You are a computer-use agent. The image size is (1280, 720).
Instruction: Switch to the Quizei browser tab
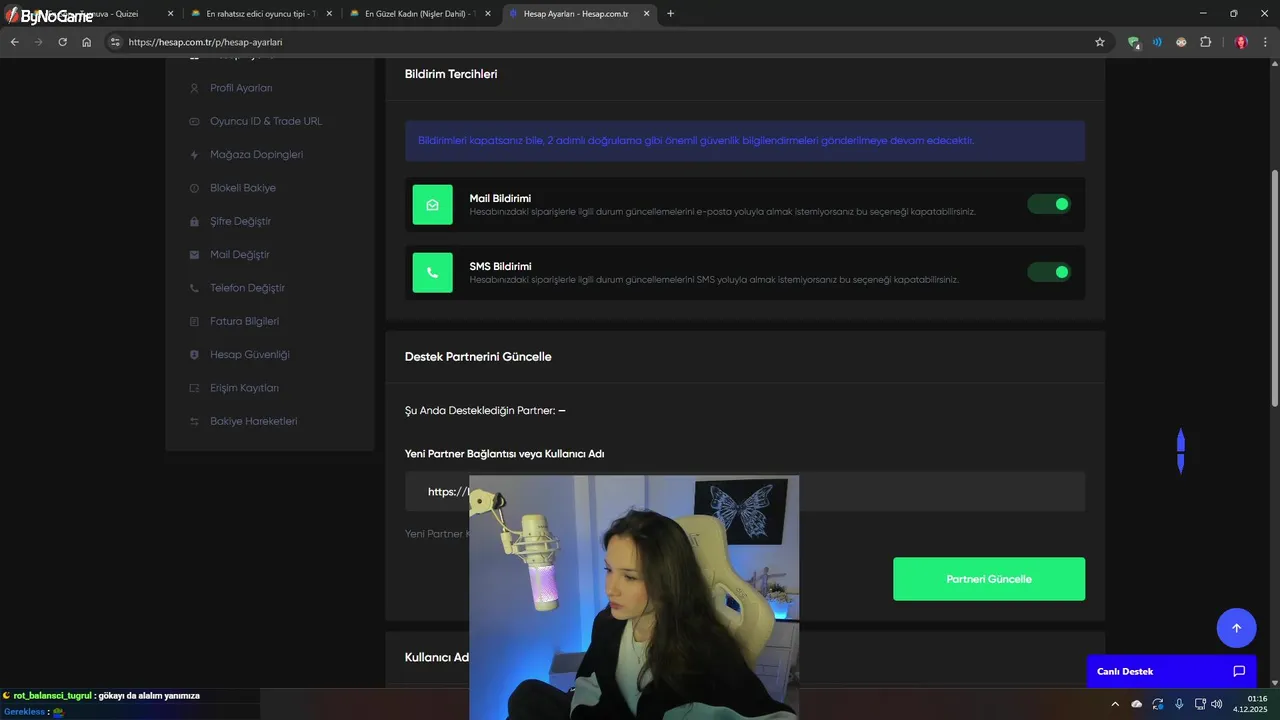tap(90, 13)
